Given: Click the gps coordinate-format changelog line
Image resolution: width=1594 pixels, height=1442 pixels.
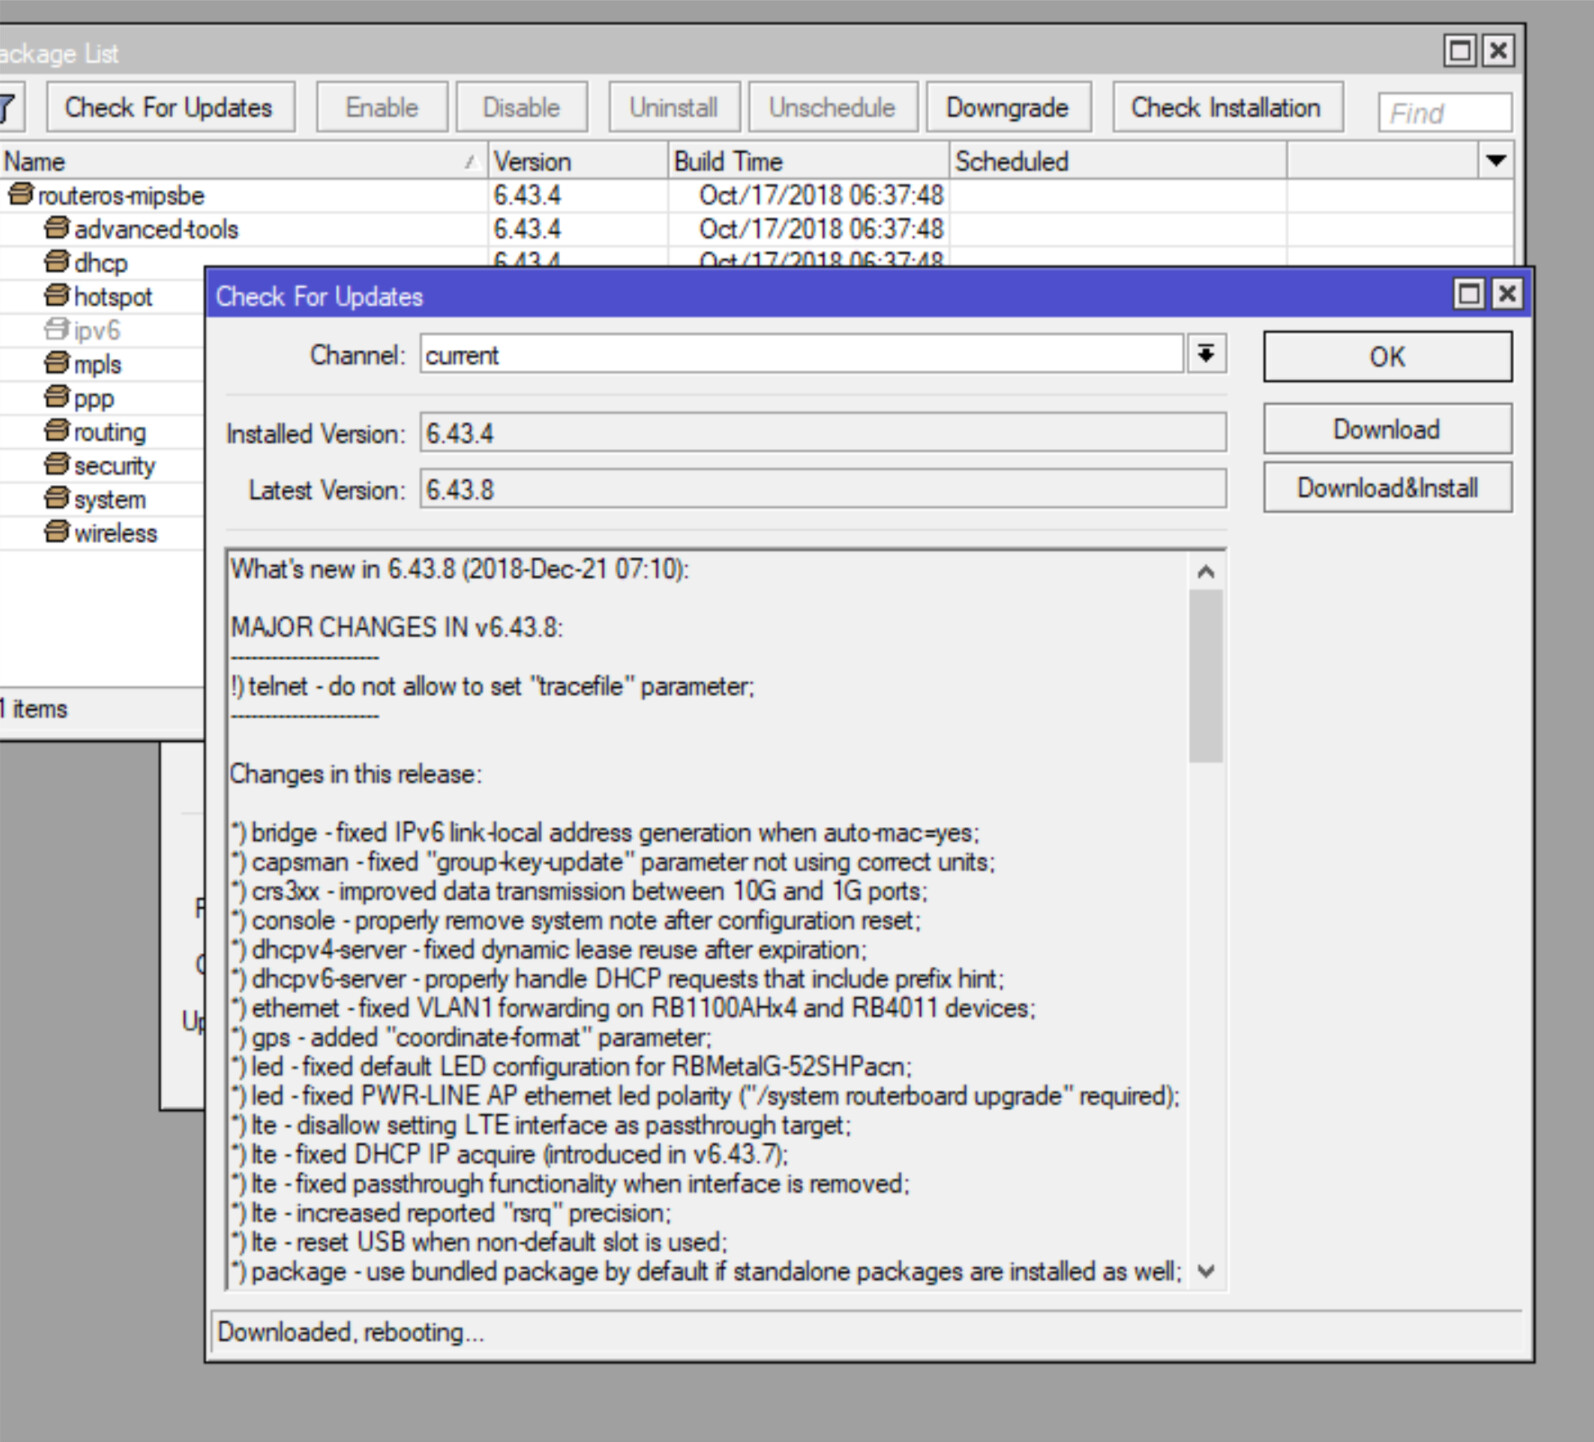Looking at the screenshot, I should pos(471,1037).
